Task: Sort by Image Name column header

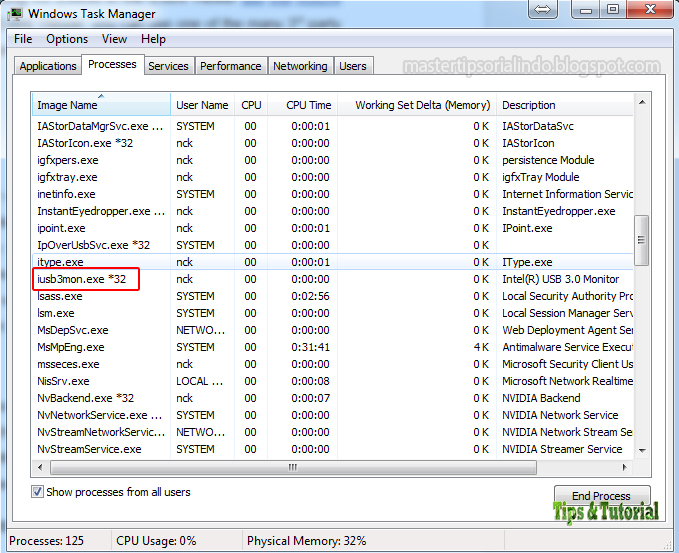Action: pos(101,105)
